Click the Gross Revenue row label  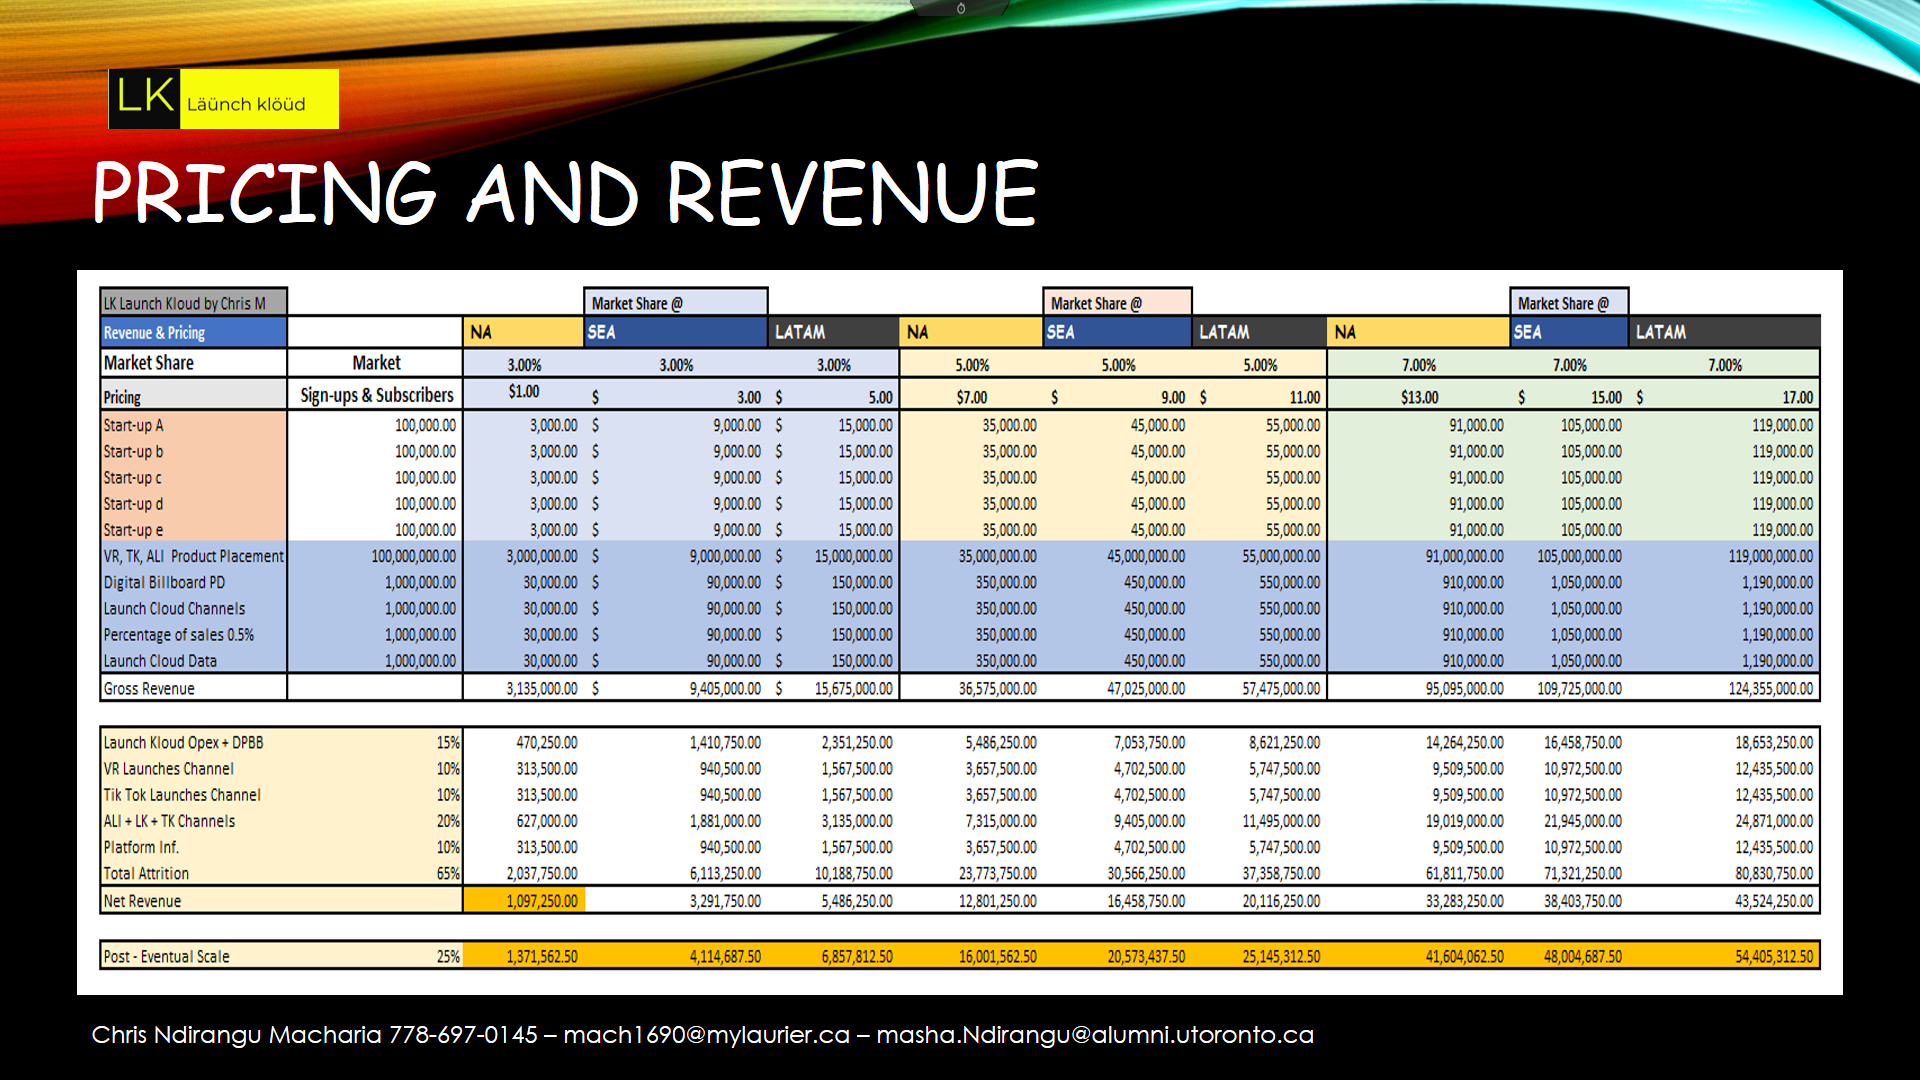150,689
